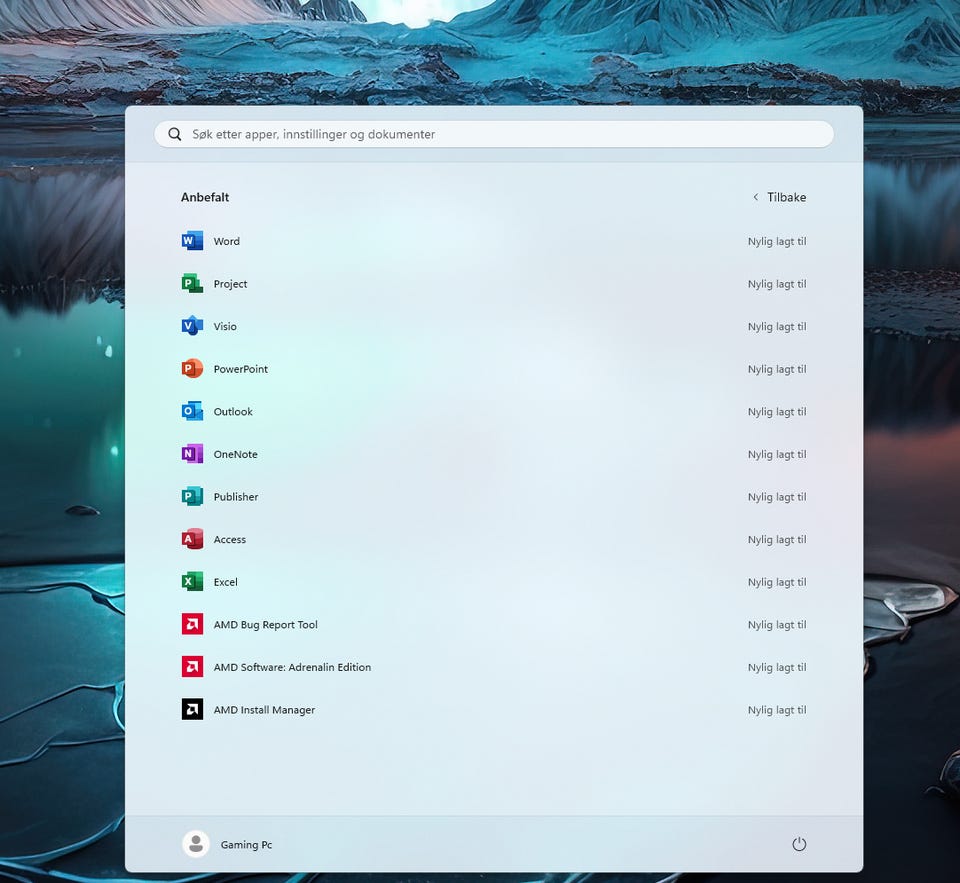Click the PowerPoint icon
Viewport: 960px width, 883px height.
(192, 369)
